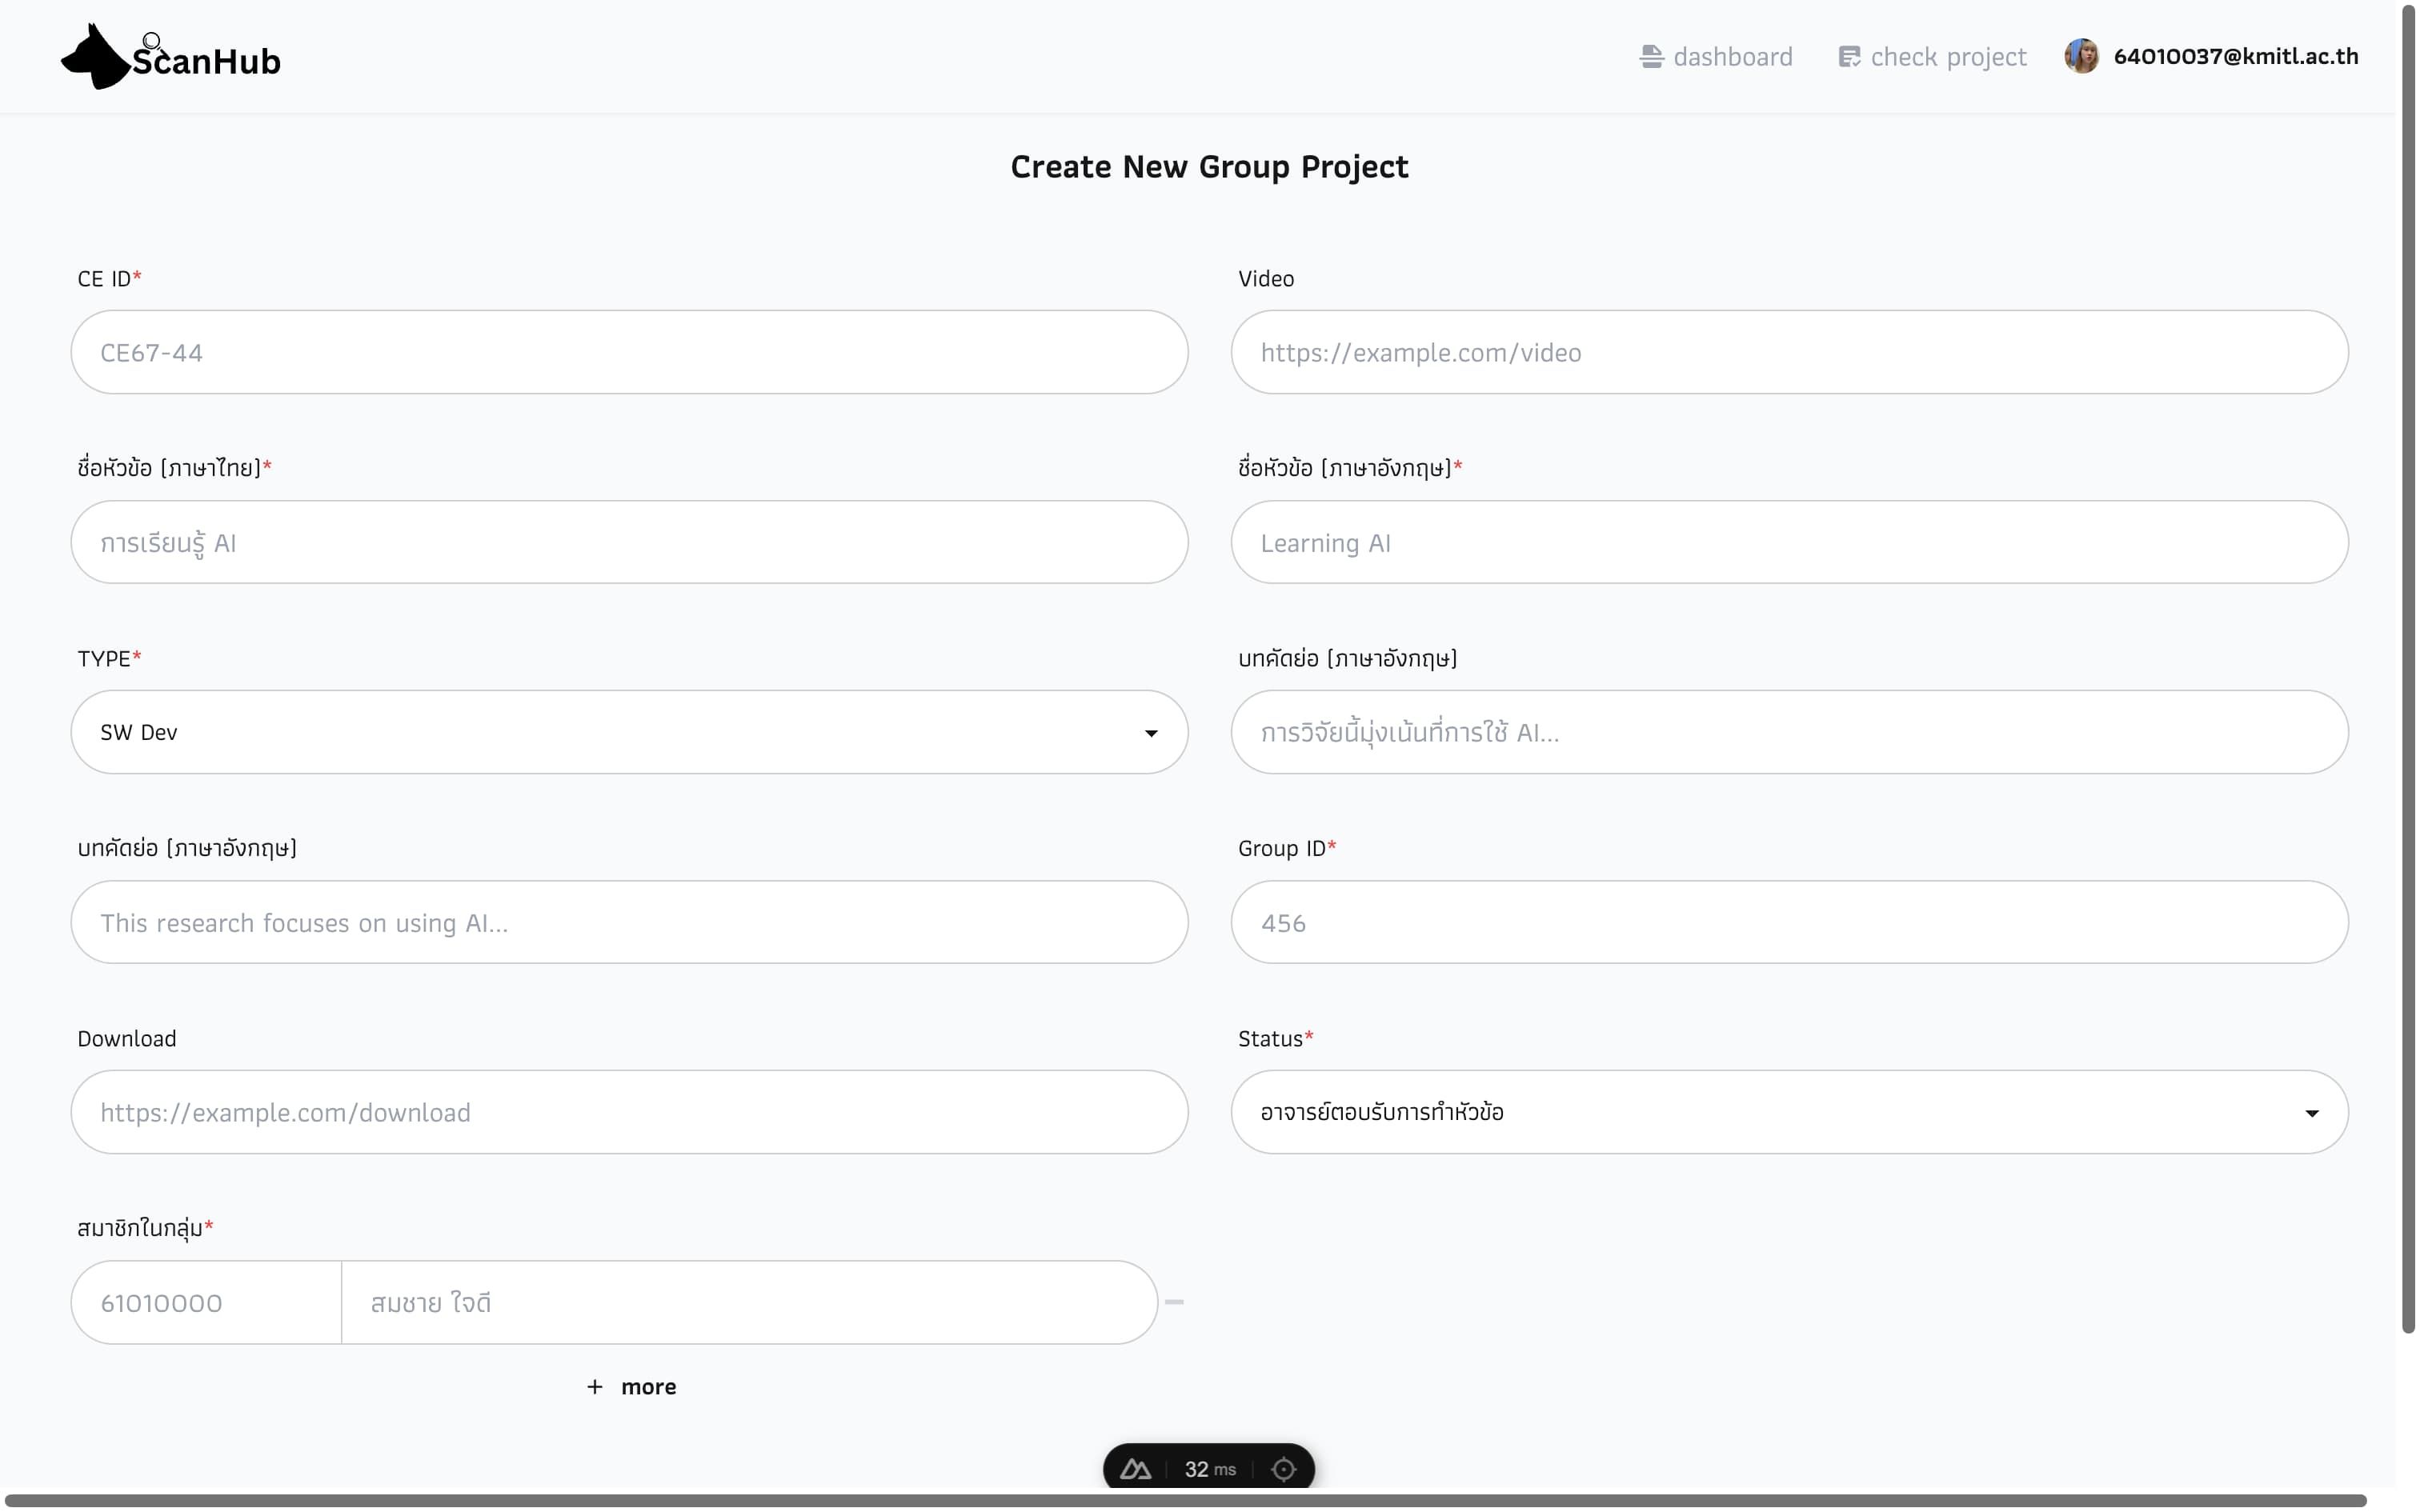The height and width of the screenshot is (1512, 2420).
Task: Click the Download label
Action: [127, 1038]
